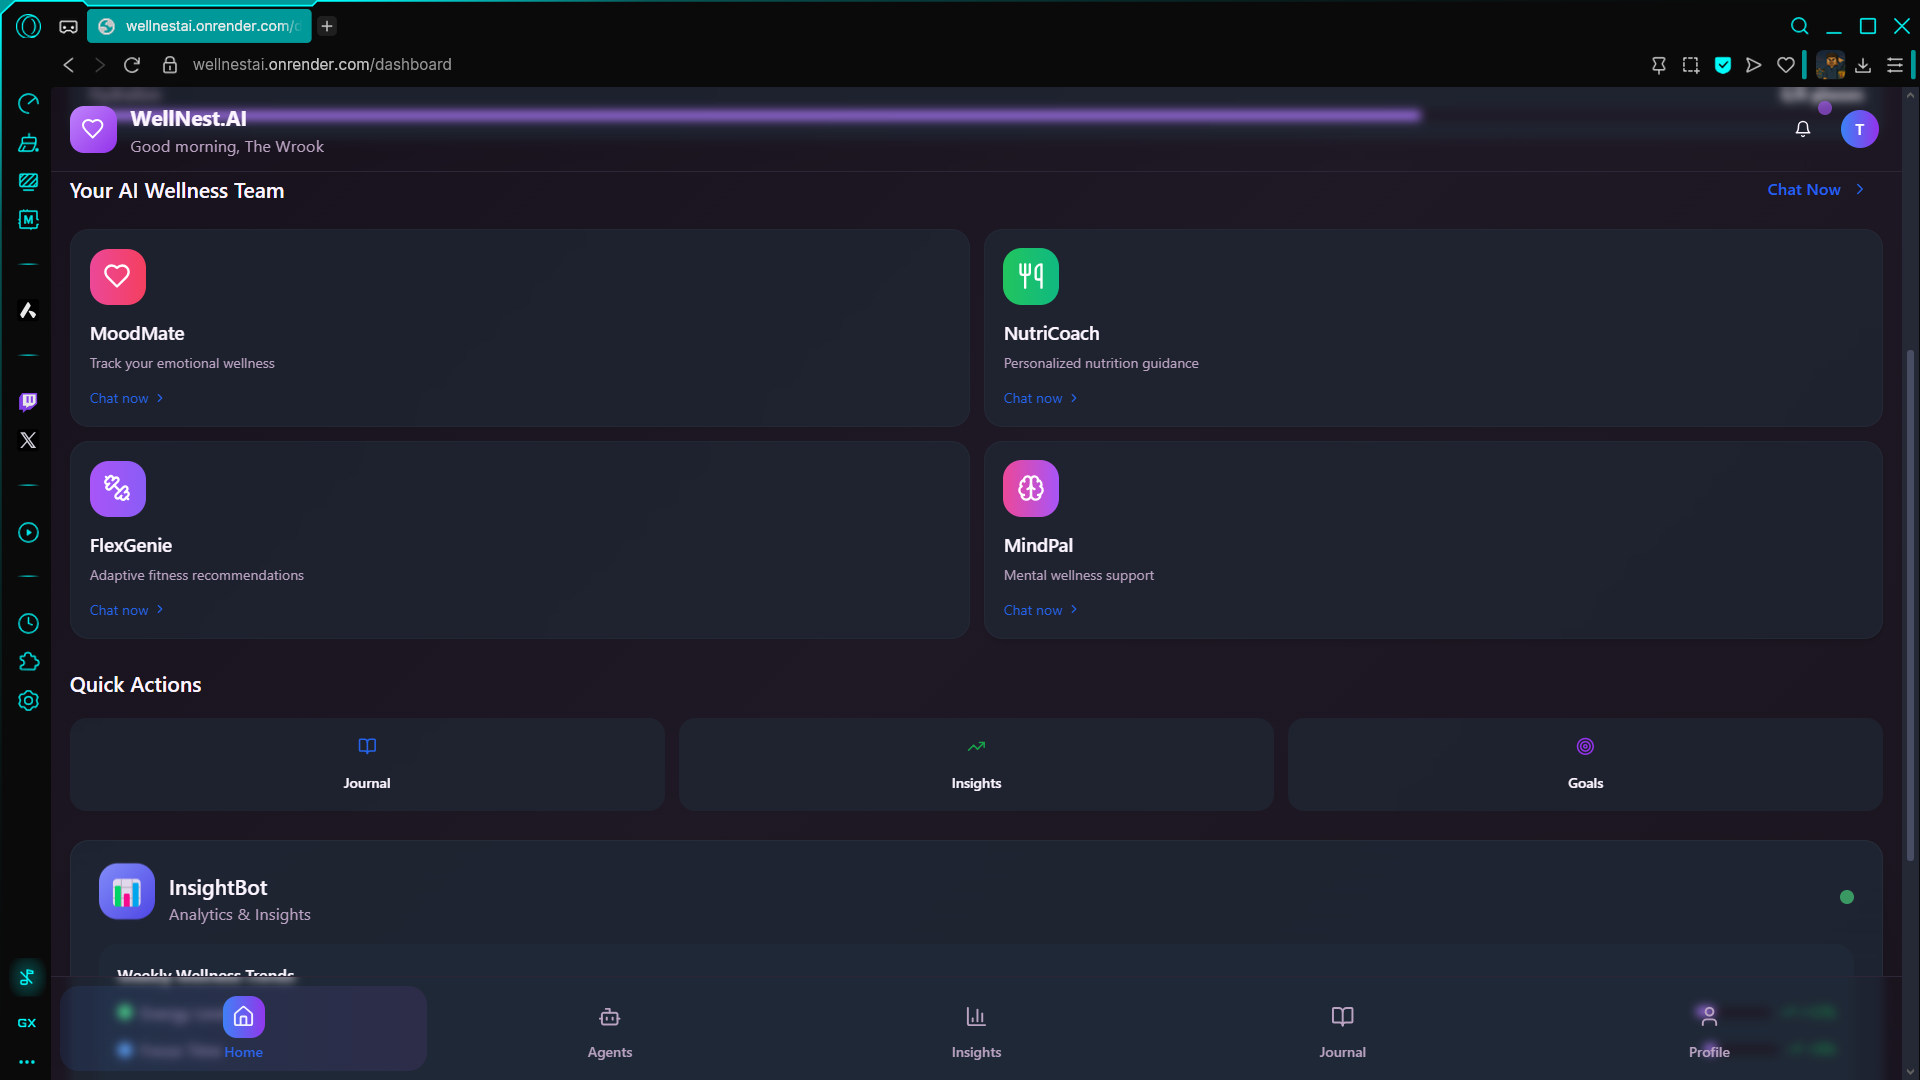Click the MoodMate heart icon
Screen dimensions: 1920x1080
[x=117, y=277]
